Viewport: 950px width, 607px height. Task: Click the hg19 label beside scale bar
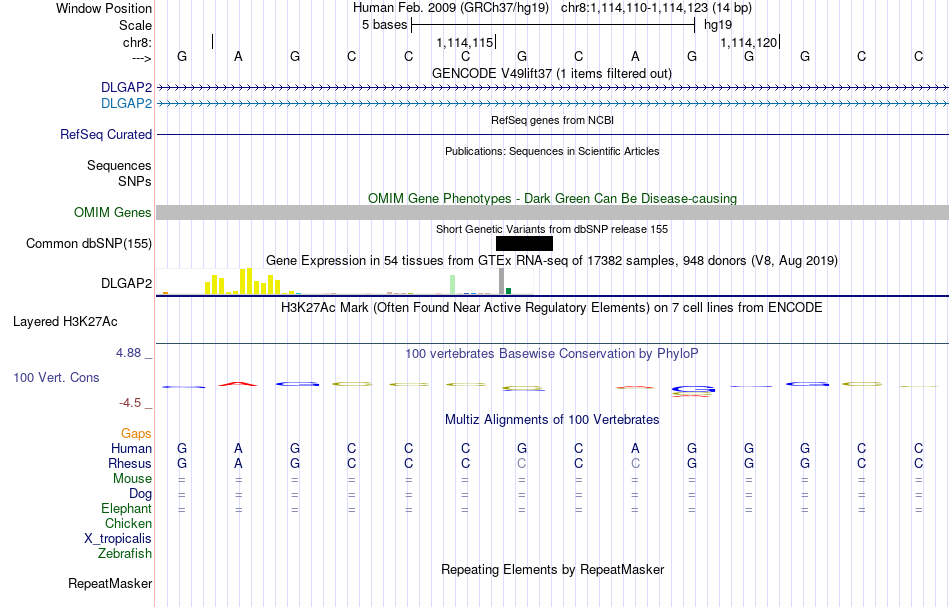pos(718,25)
